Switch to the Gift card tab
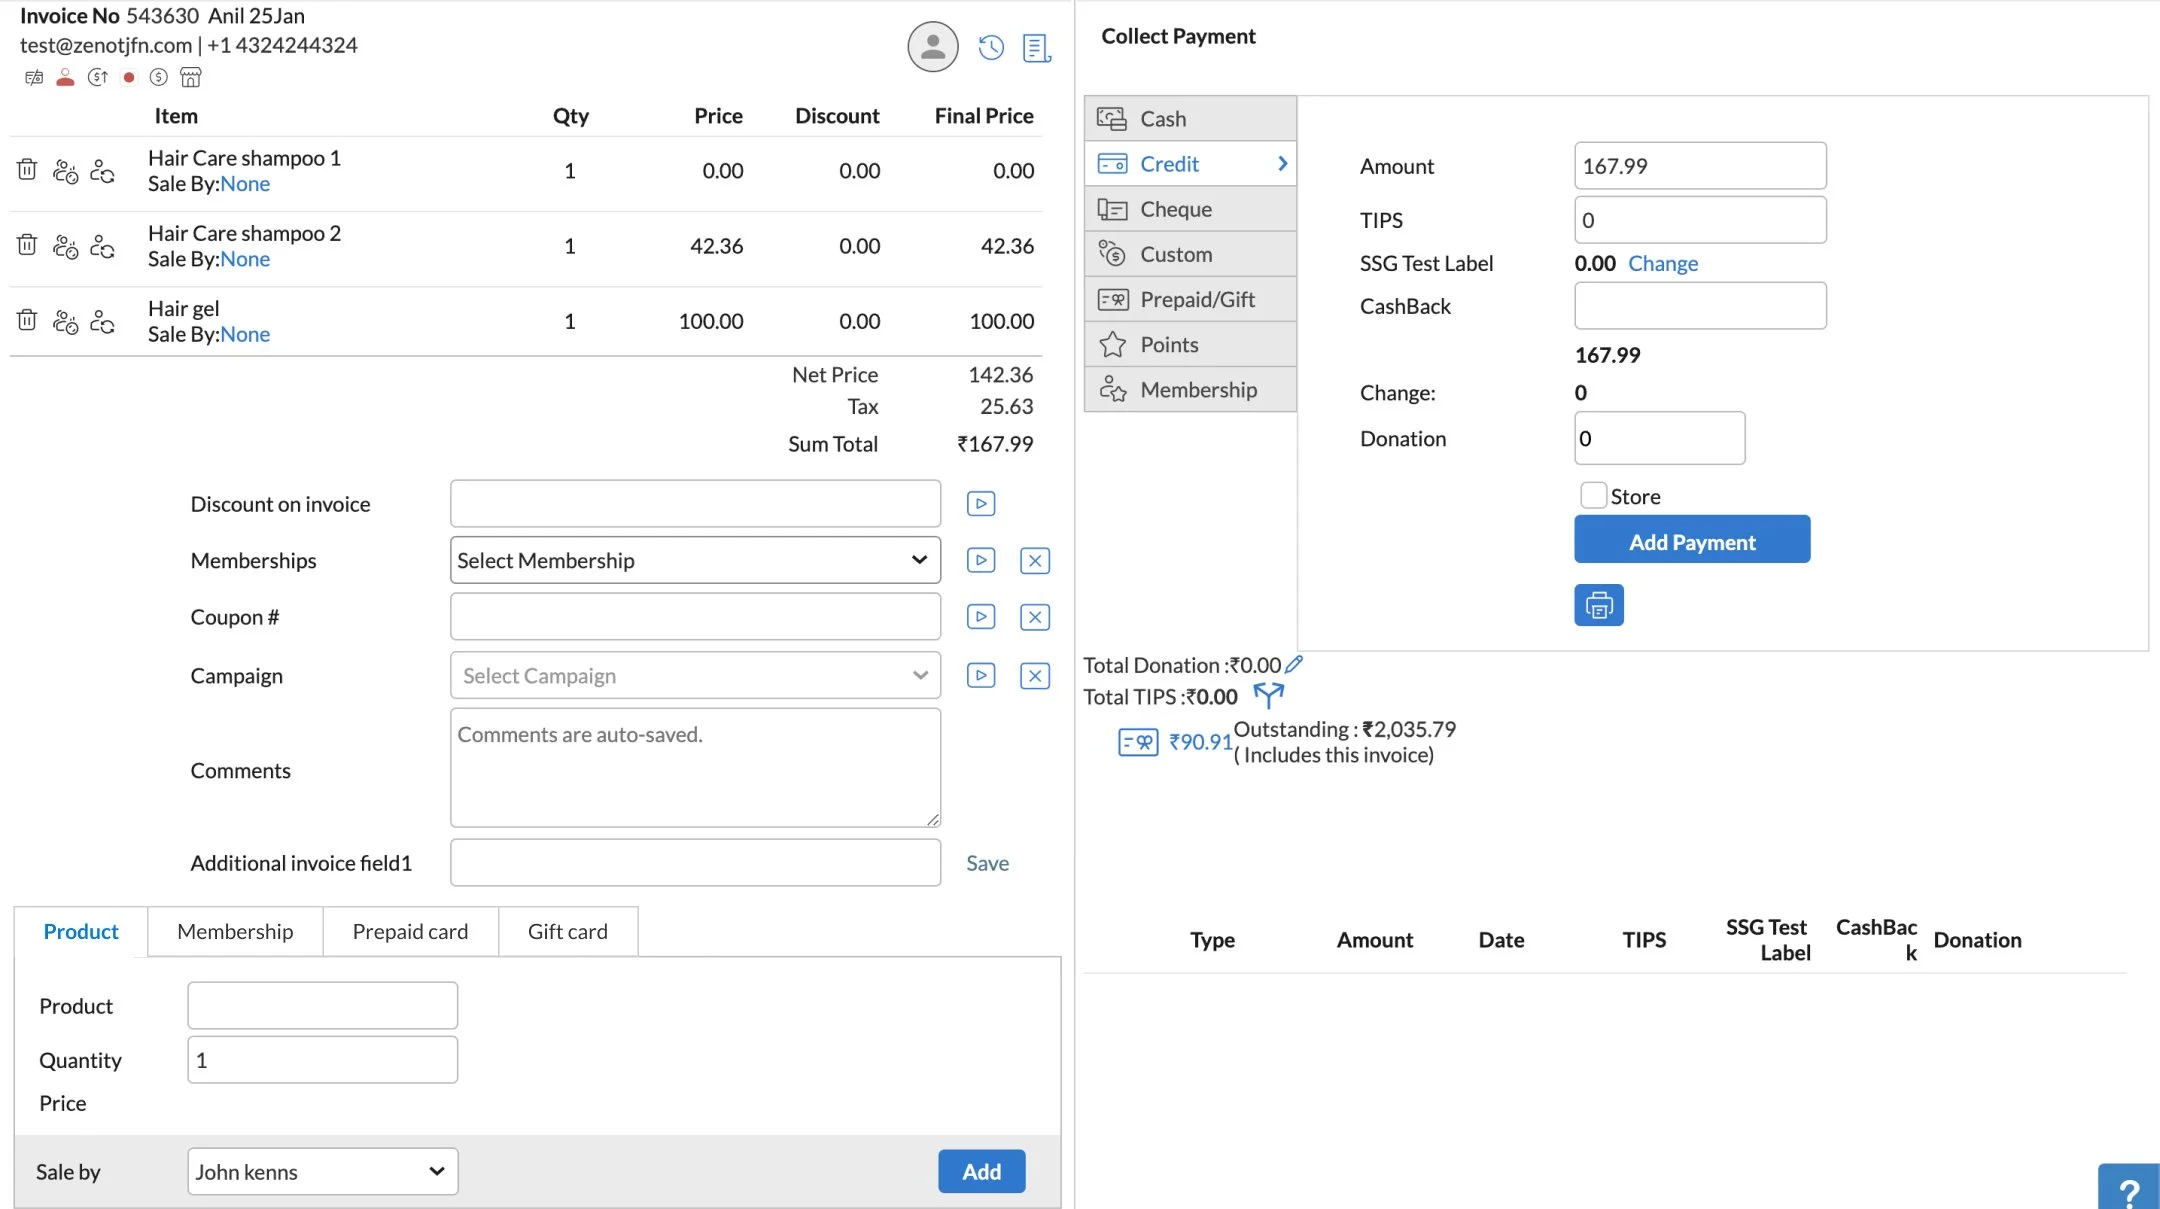The width and height of the screenshot is (2160, 1209). [x=567, y=931]
